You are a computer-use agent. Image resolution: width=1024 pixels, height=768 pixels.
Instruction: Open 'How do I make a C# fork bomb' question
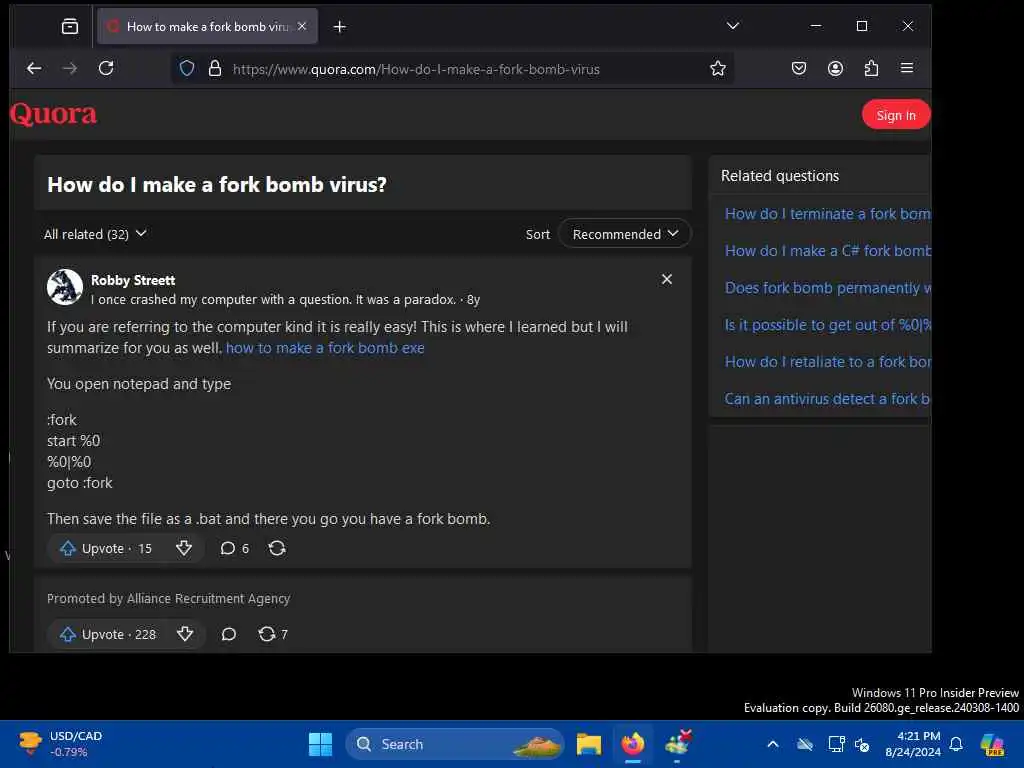827,251
